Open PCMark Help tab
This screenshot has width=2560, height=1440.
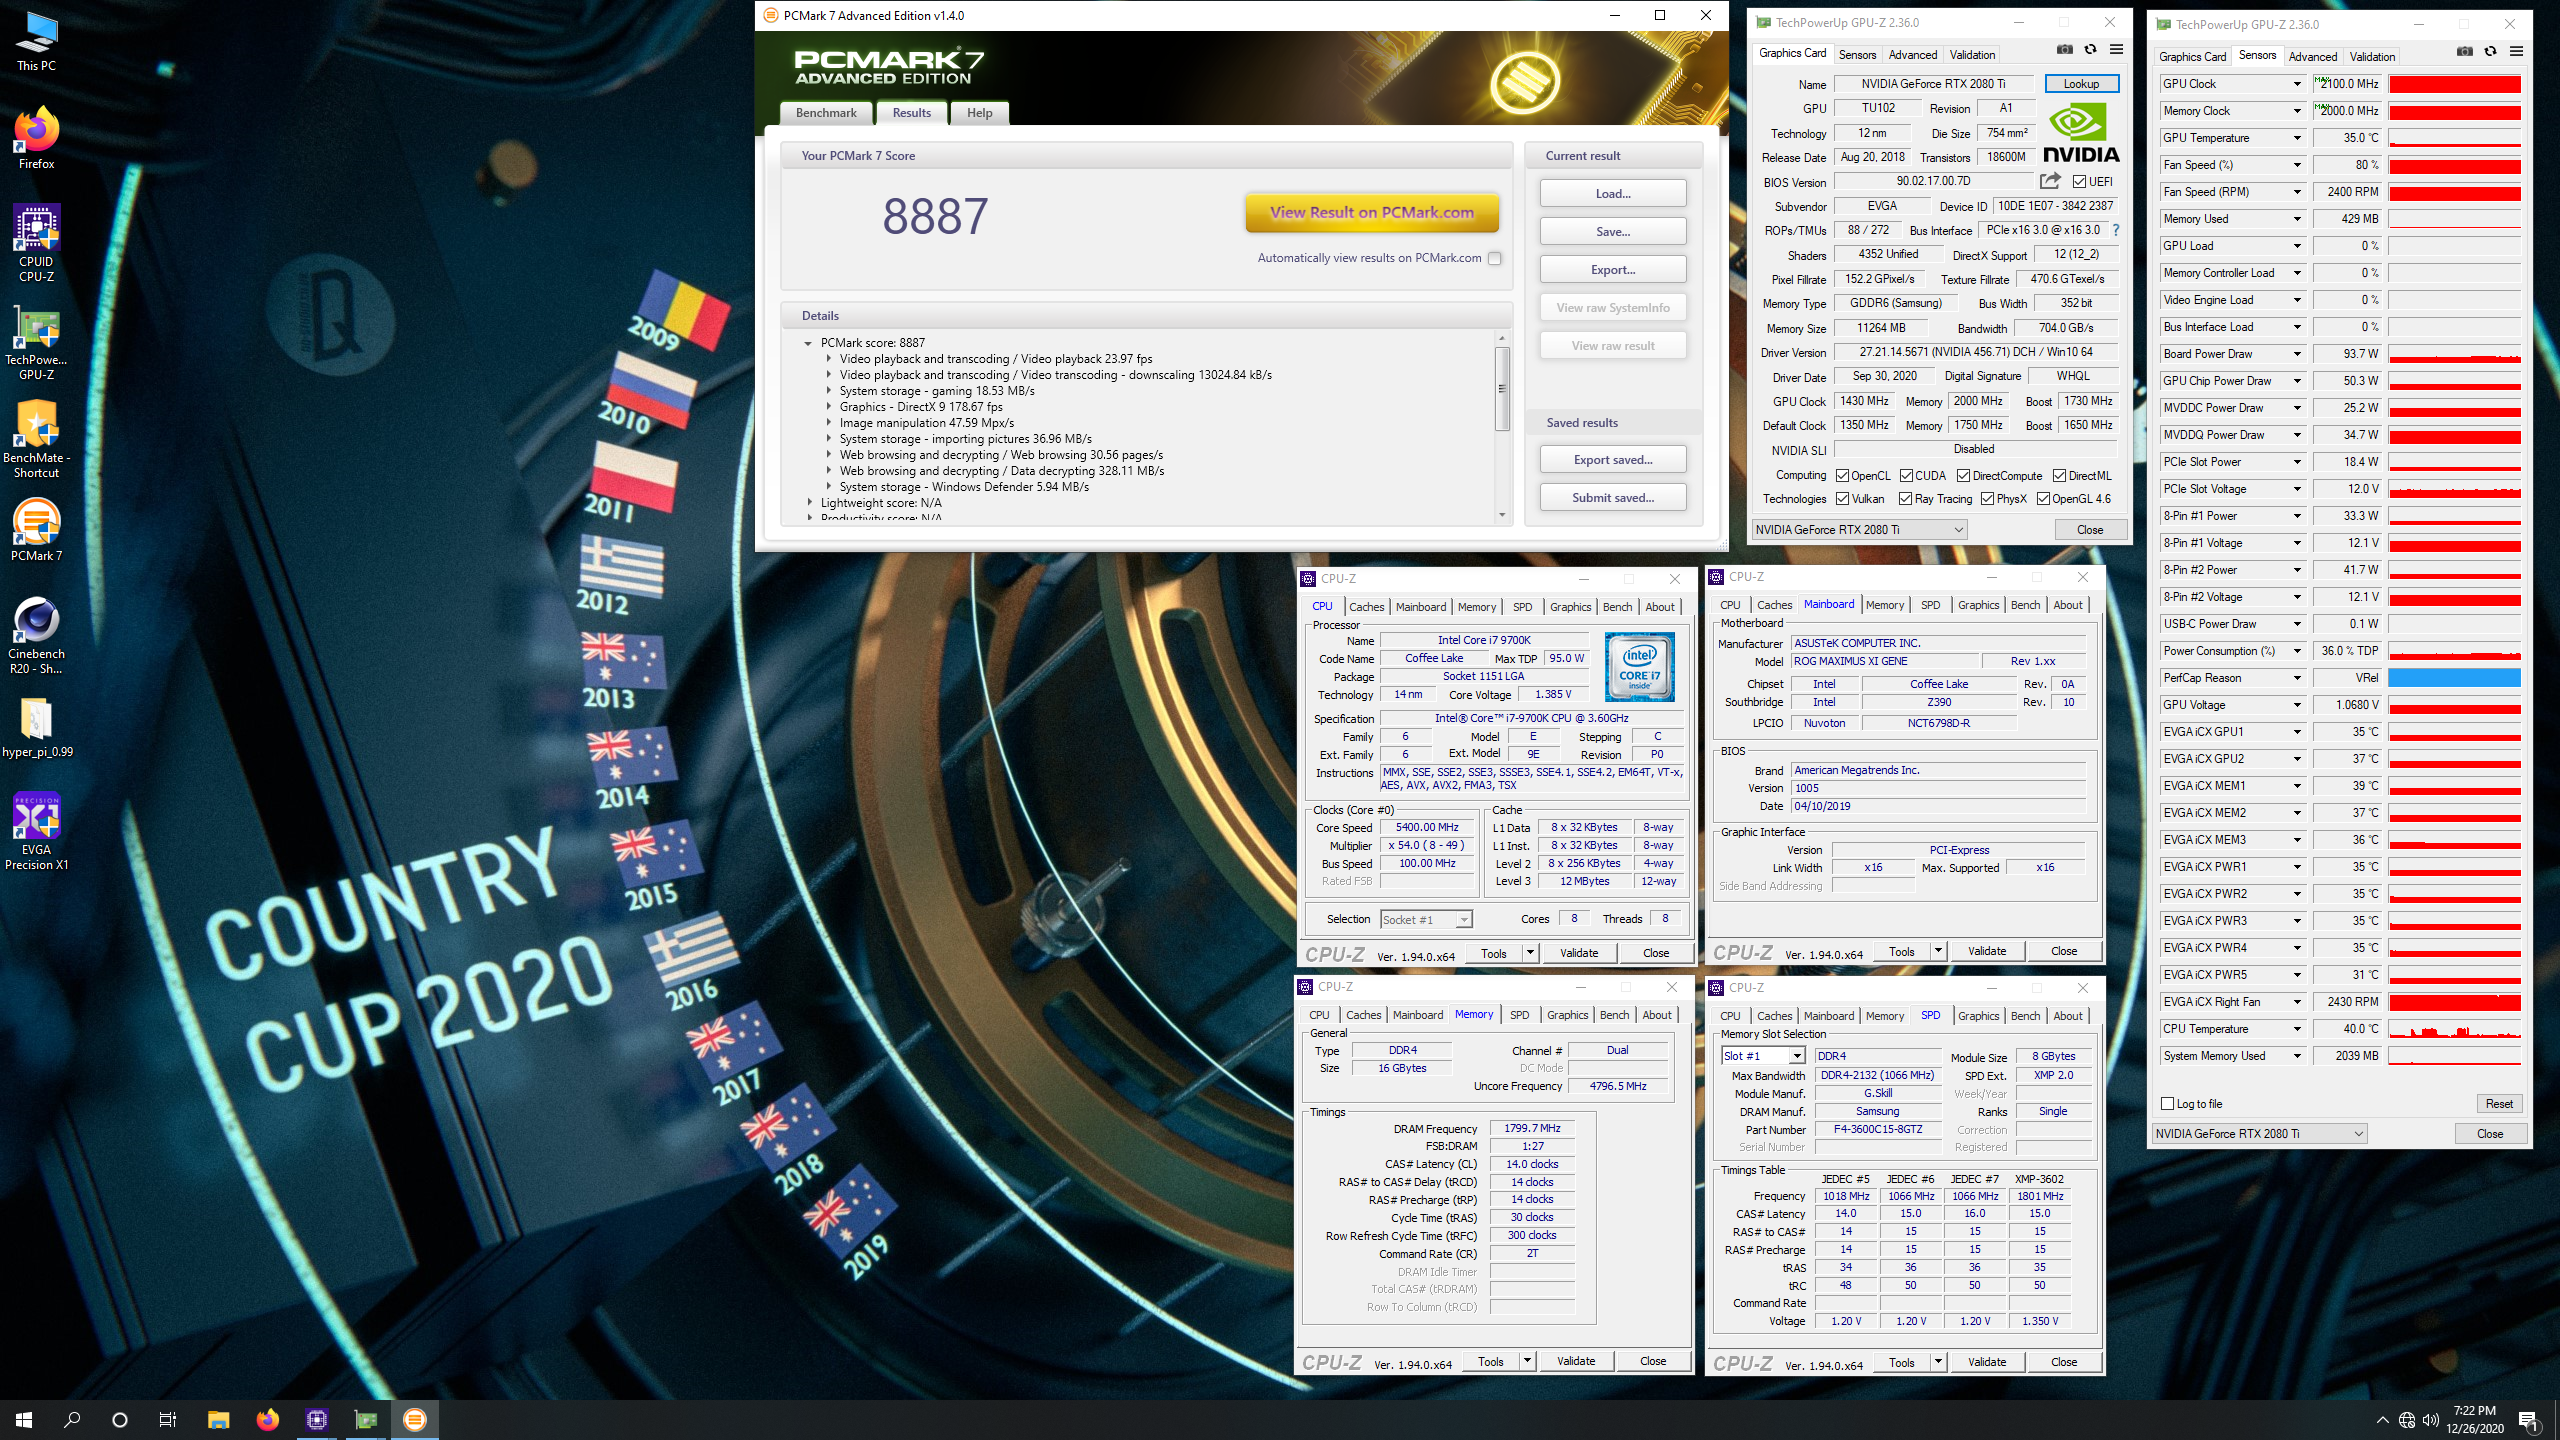(x=979, y=113)
